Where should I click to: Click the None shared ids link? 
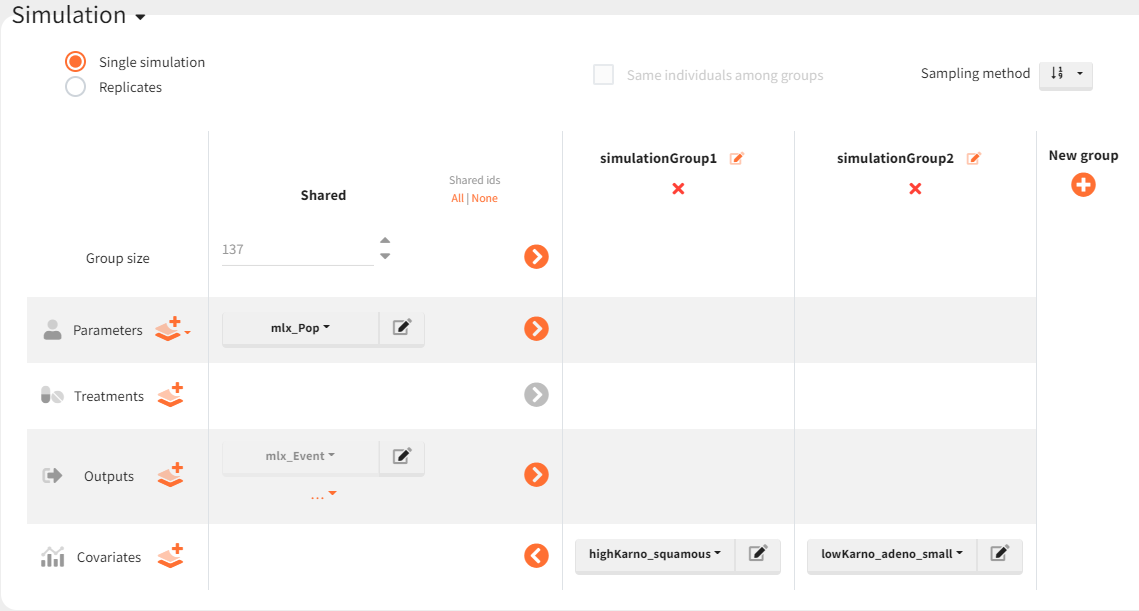(x=485, y=198)
